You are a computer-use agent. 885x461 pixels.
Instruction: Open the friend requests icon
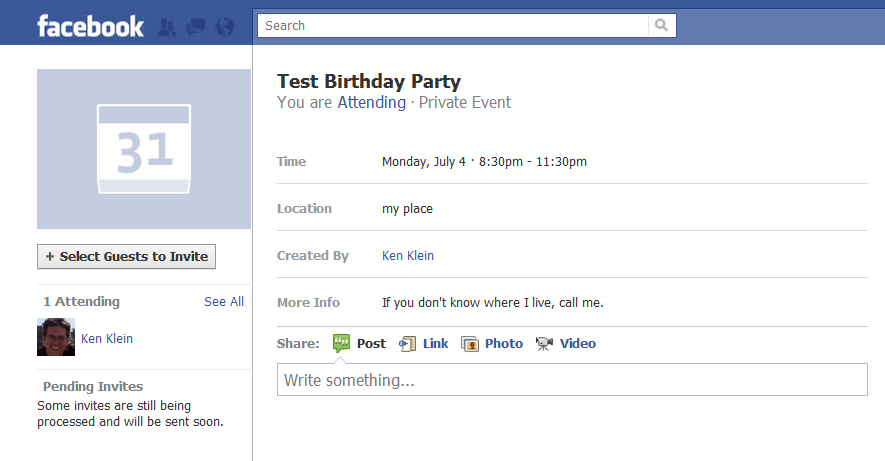click(167, 27)
